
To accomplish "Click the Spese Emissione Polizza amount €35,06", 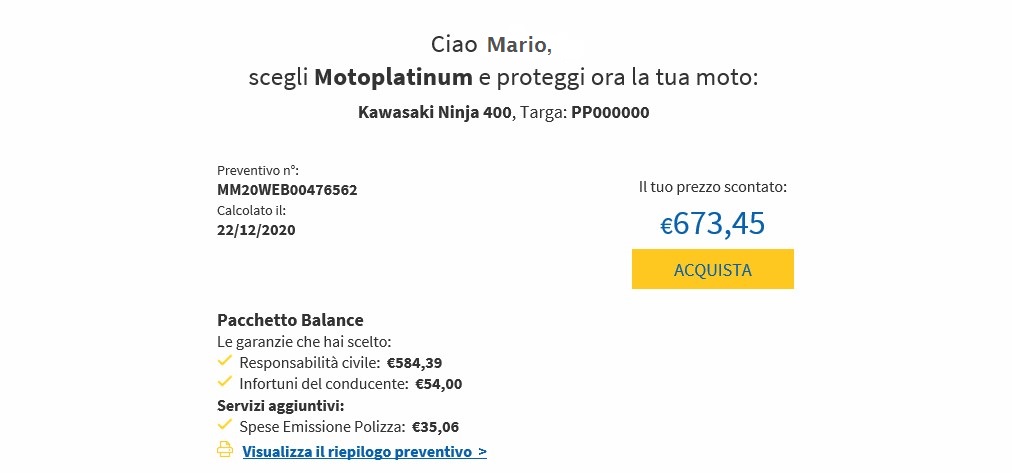I will [x=435, y=427].
